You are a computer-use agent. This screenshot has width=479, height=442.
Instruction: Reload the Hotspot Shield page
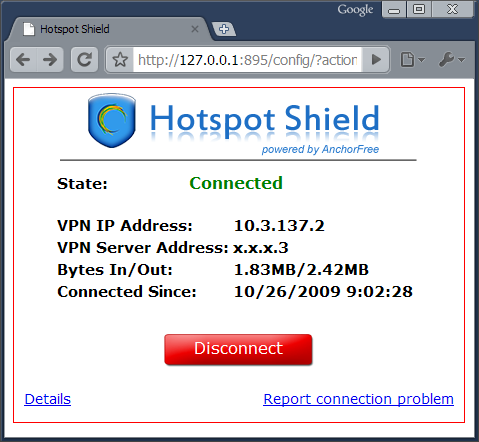85,60
